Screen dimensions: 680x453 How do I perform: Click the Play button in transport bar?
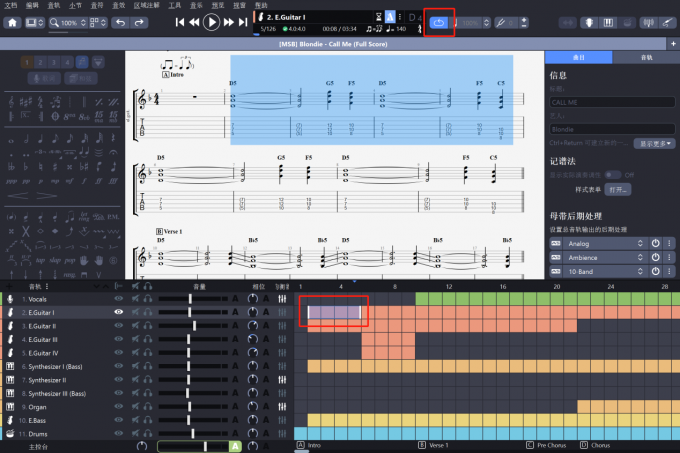point(212,22)
